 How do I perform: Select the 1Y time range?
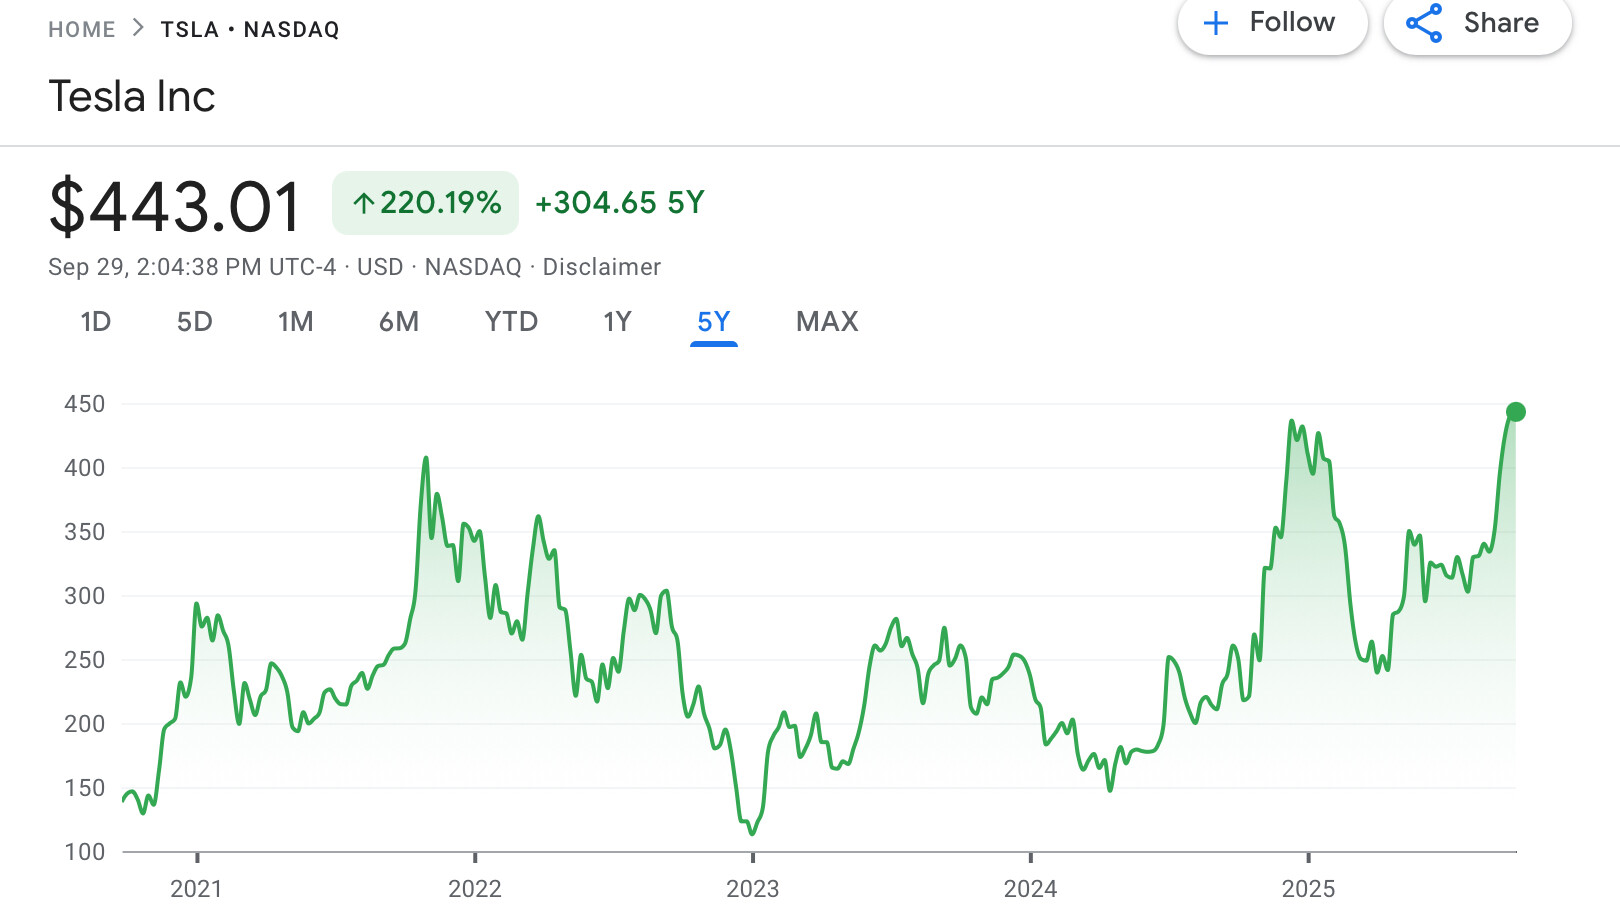coord(617,322)
